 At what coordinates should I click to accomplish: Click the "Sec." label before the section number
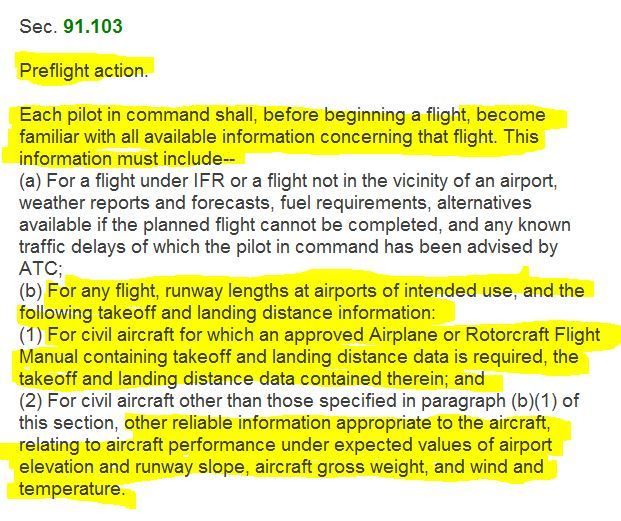[x=39, y=27]
